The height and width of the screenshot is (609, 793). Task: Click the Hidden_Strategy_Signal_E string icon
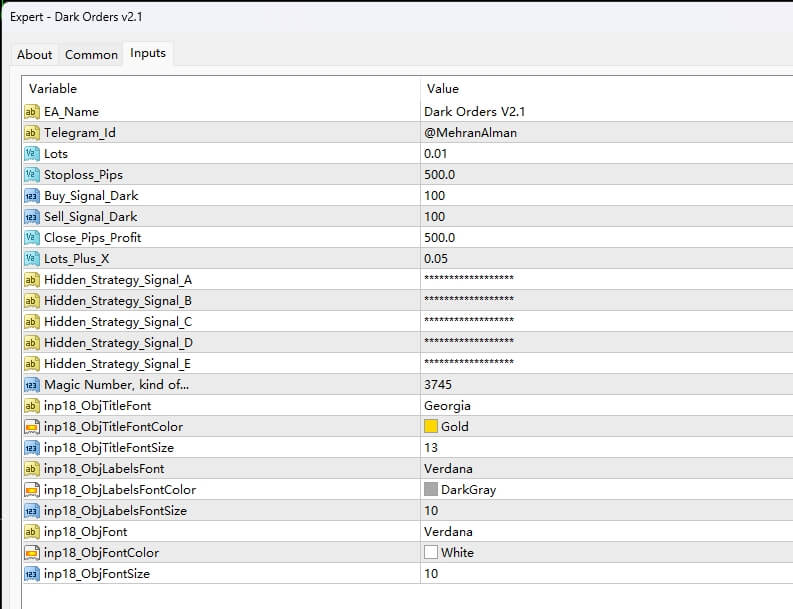point(31,364)
